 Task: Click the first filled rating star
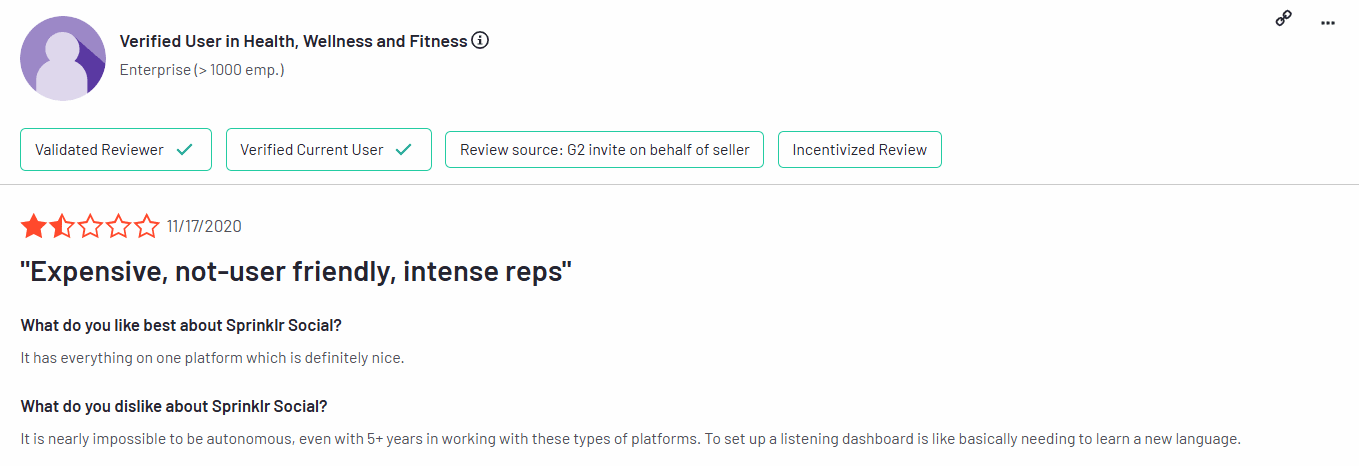pyautogui.click(x=33, y=226)
